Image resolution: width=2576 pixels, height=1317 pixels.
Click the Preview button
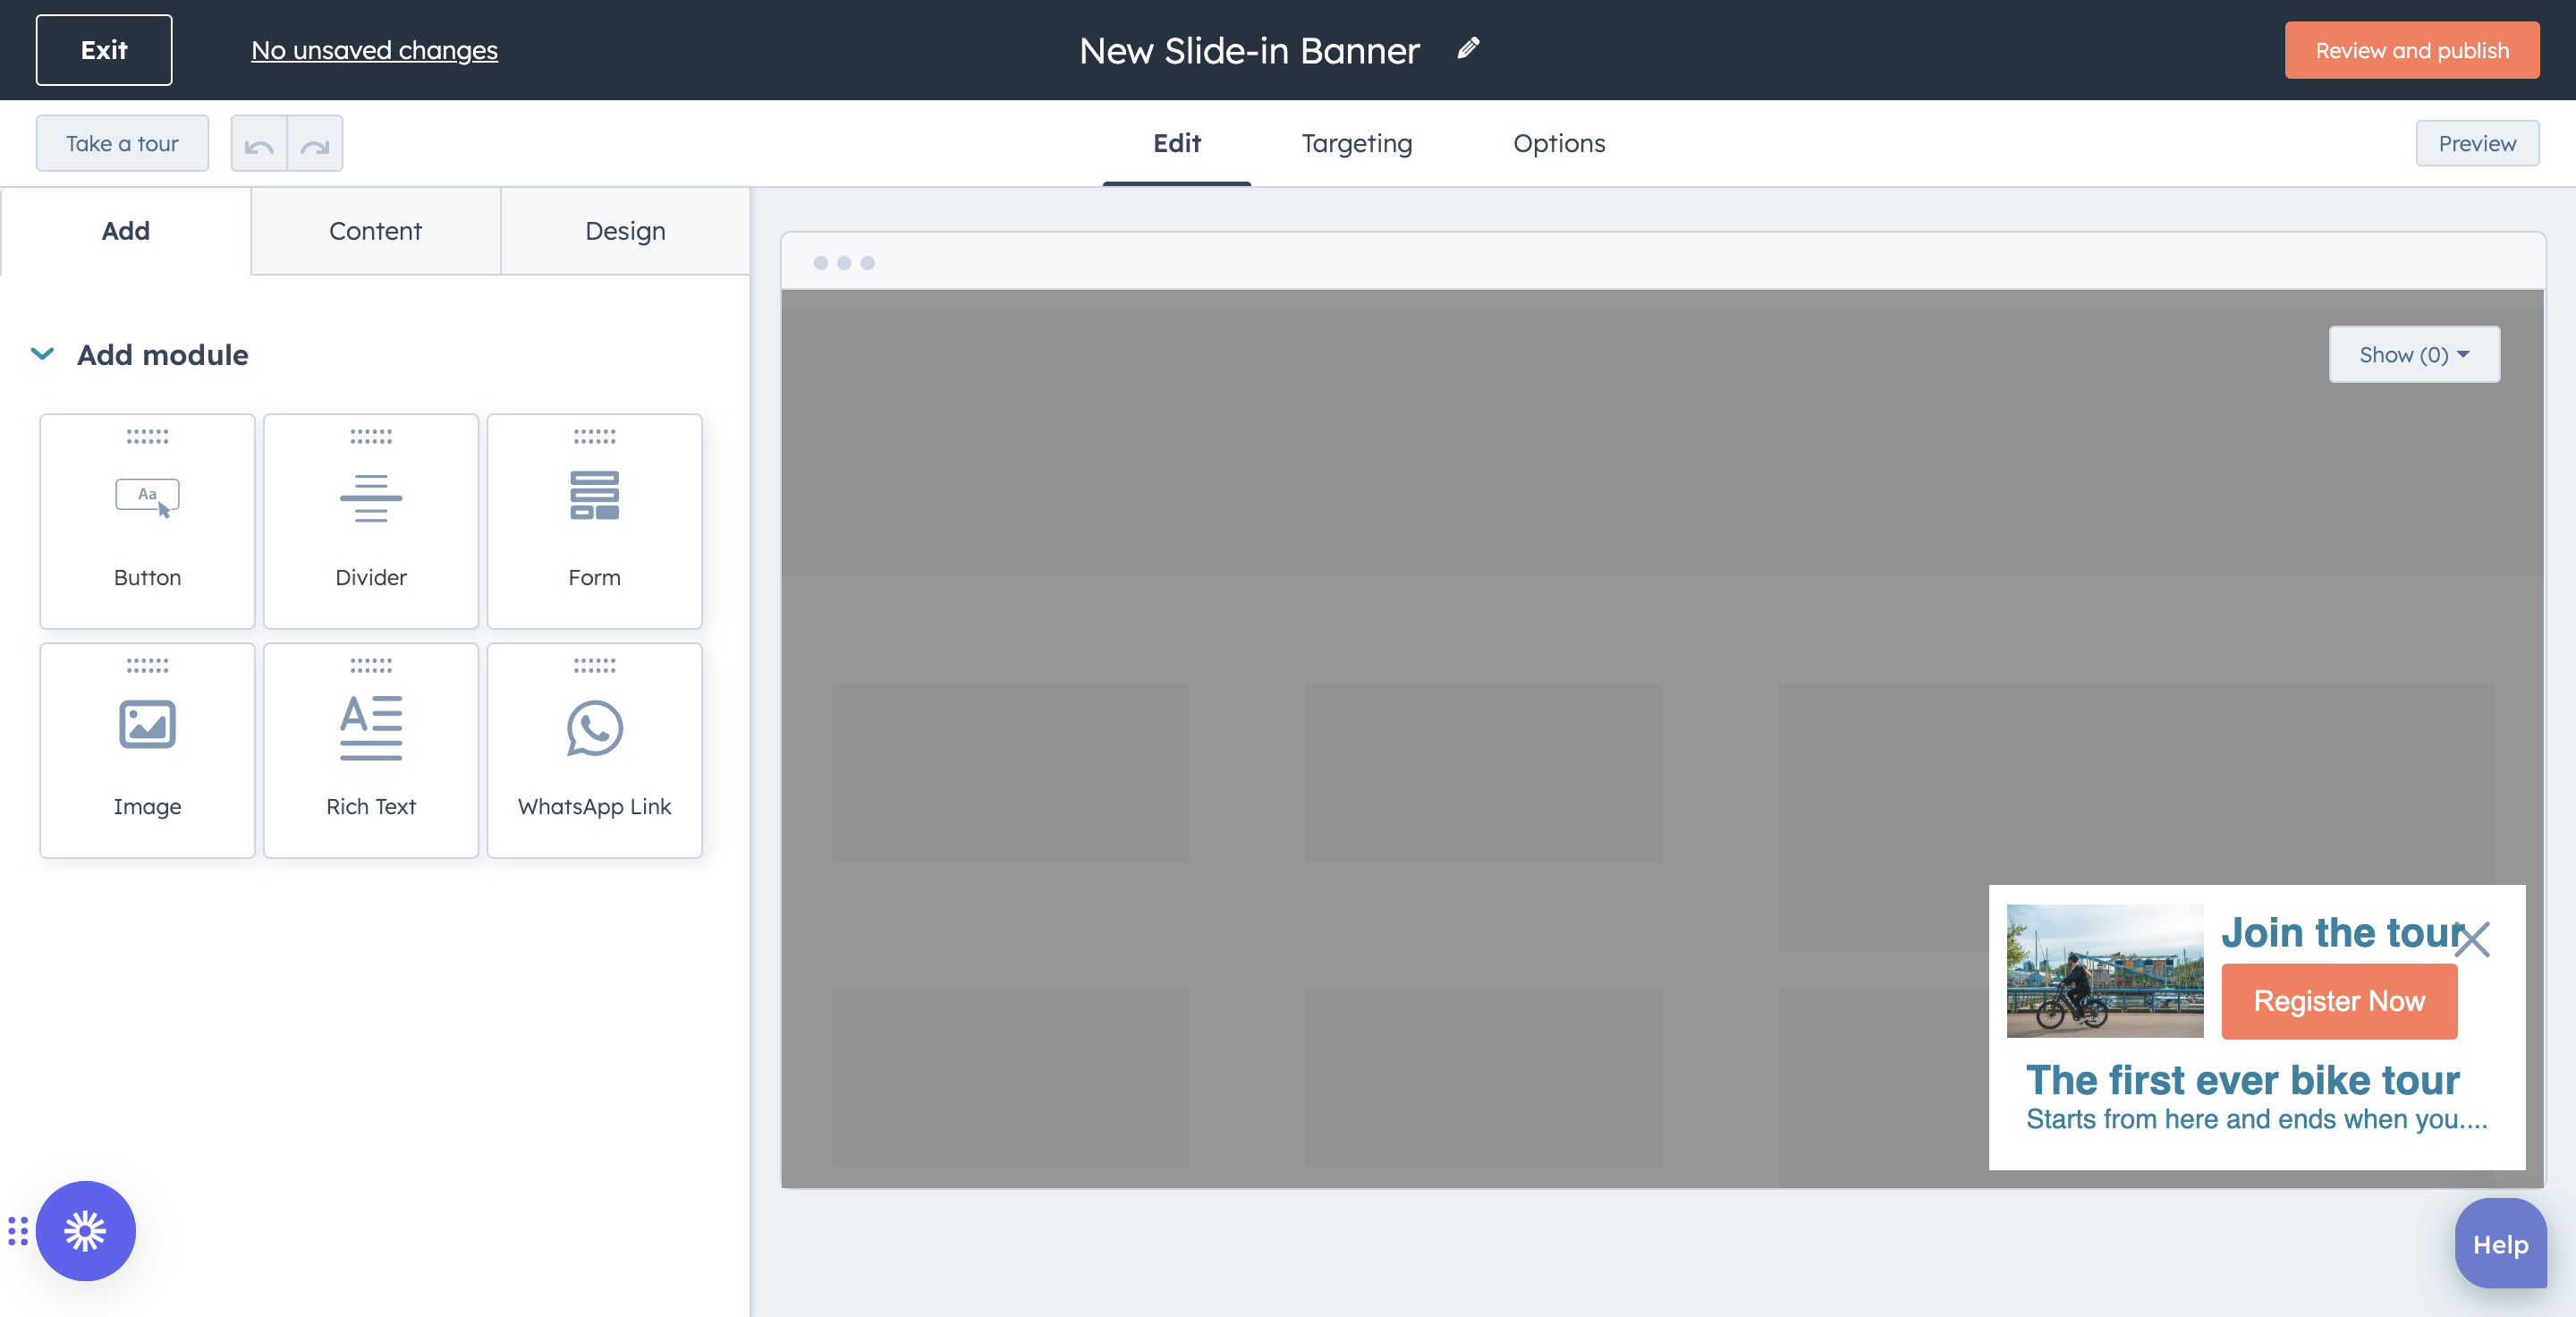(2477, 143)
